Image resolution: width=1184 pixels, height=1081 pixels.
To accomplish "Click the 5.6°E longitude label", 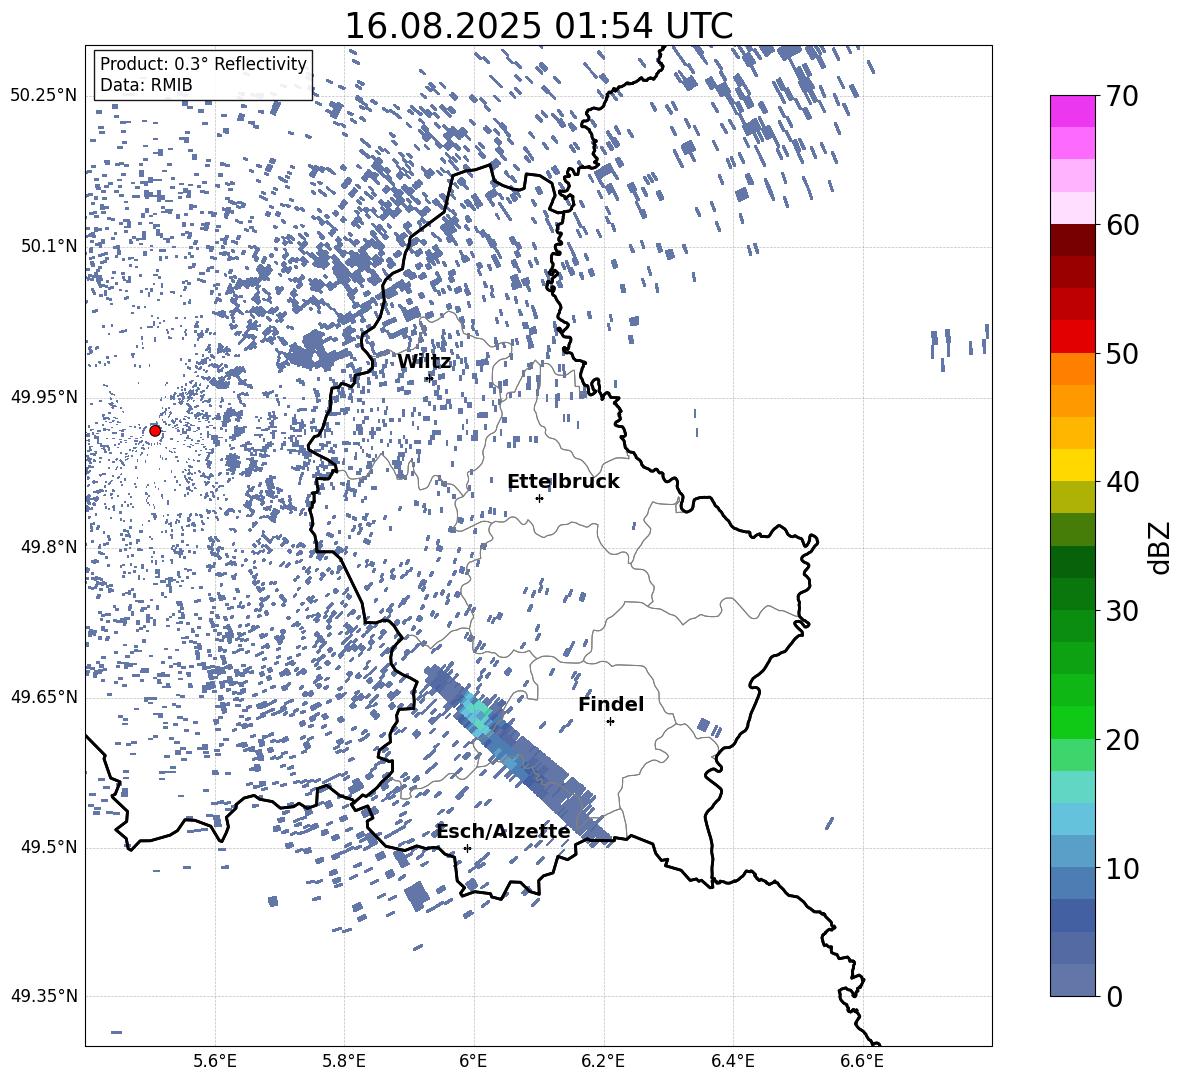I will tap(215, 1061).
